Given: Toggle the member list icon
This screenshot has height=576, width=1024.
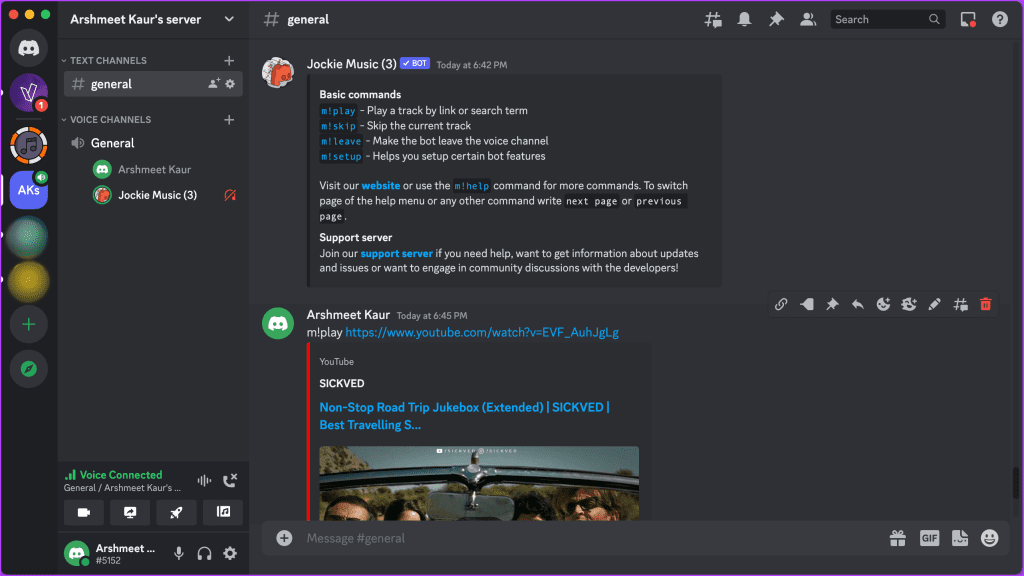Looking at the screenshot, I should (x=808, y=20).
